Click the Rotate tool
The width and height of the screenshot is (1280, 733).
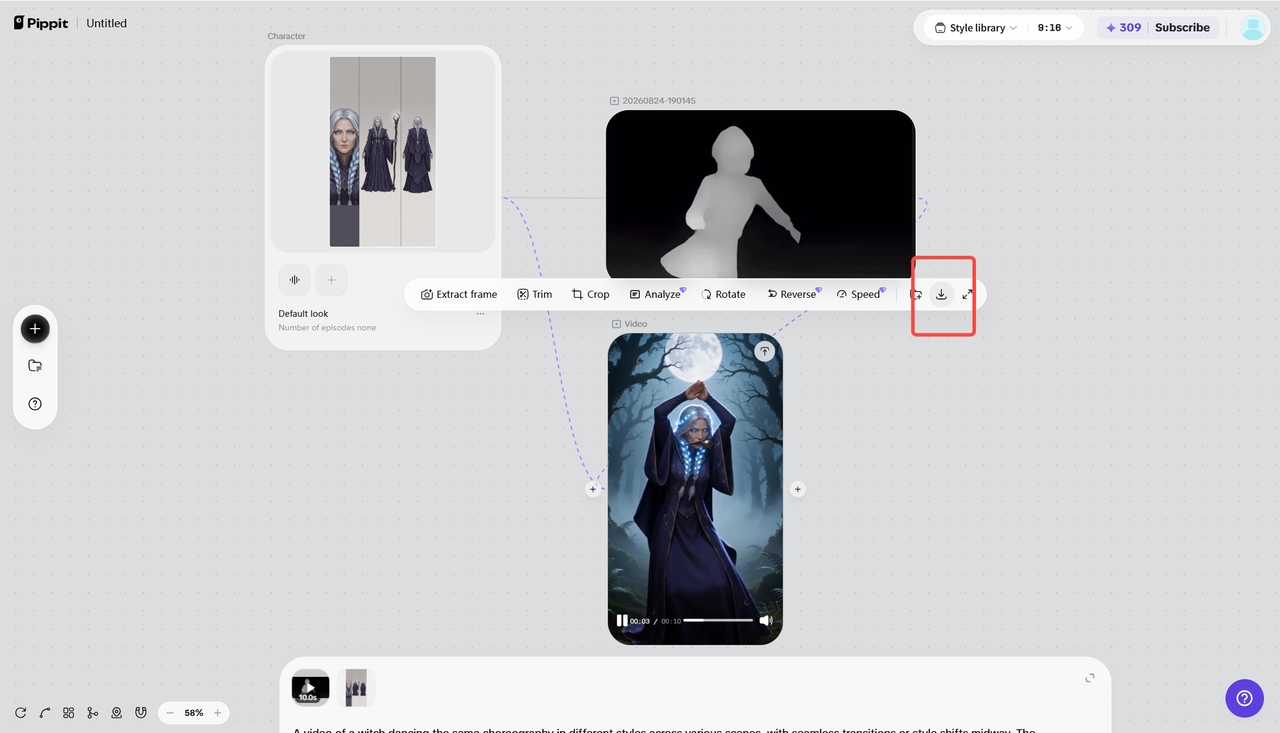click(x=723, y=294)
